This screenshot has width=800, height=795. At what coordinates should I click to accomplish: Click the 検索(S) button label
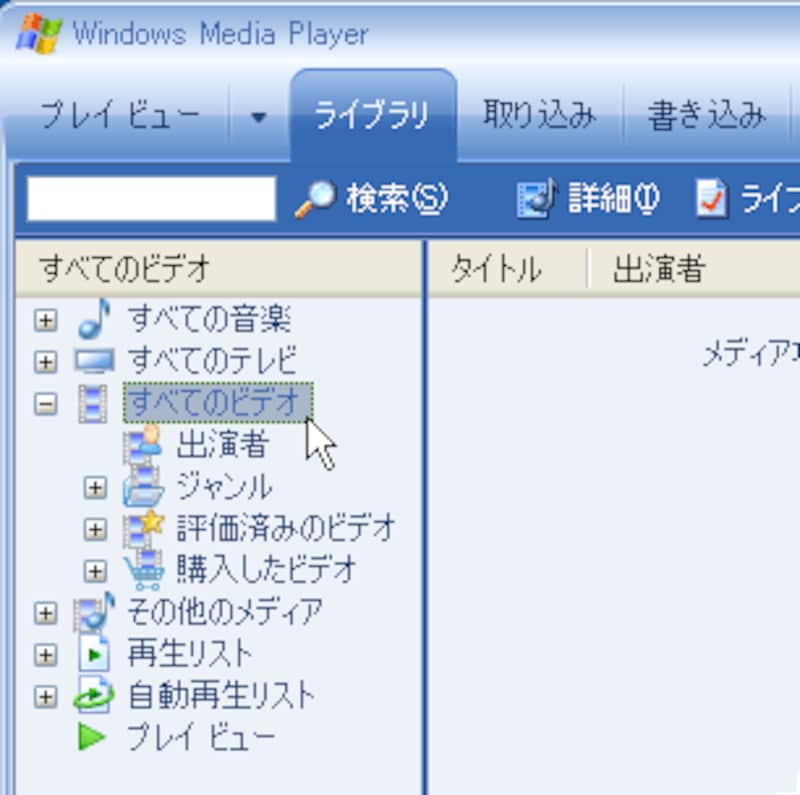click(397, 198)
